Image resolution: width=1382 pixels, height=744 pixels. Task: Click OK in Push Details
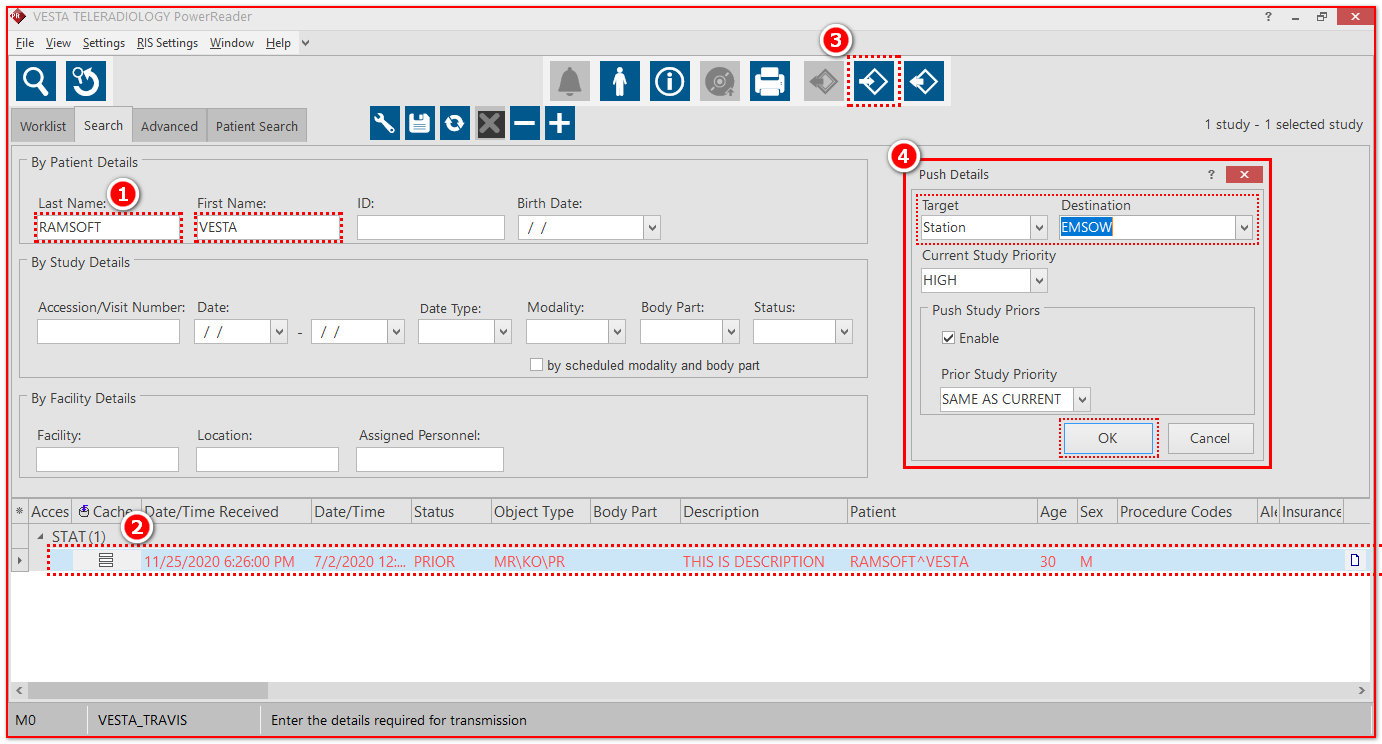click(1108, 438)
